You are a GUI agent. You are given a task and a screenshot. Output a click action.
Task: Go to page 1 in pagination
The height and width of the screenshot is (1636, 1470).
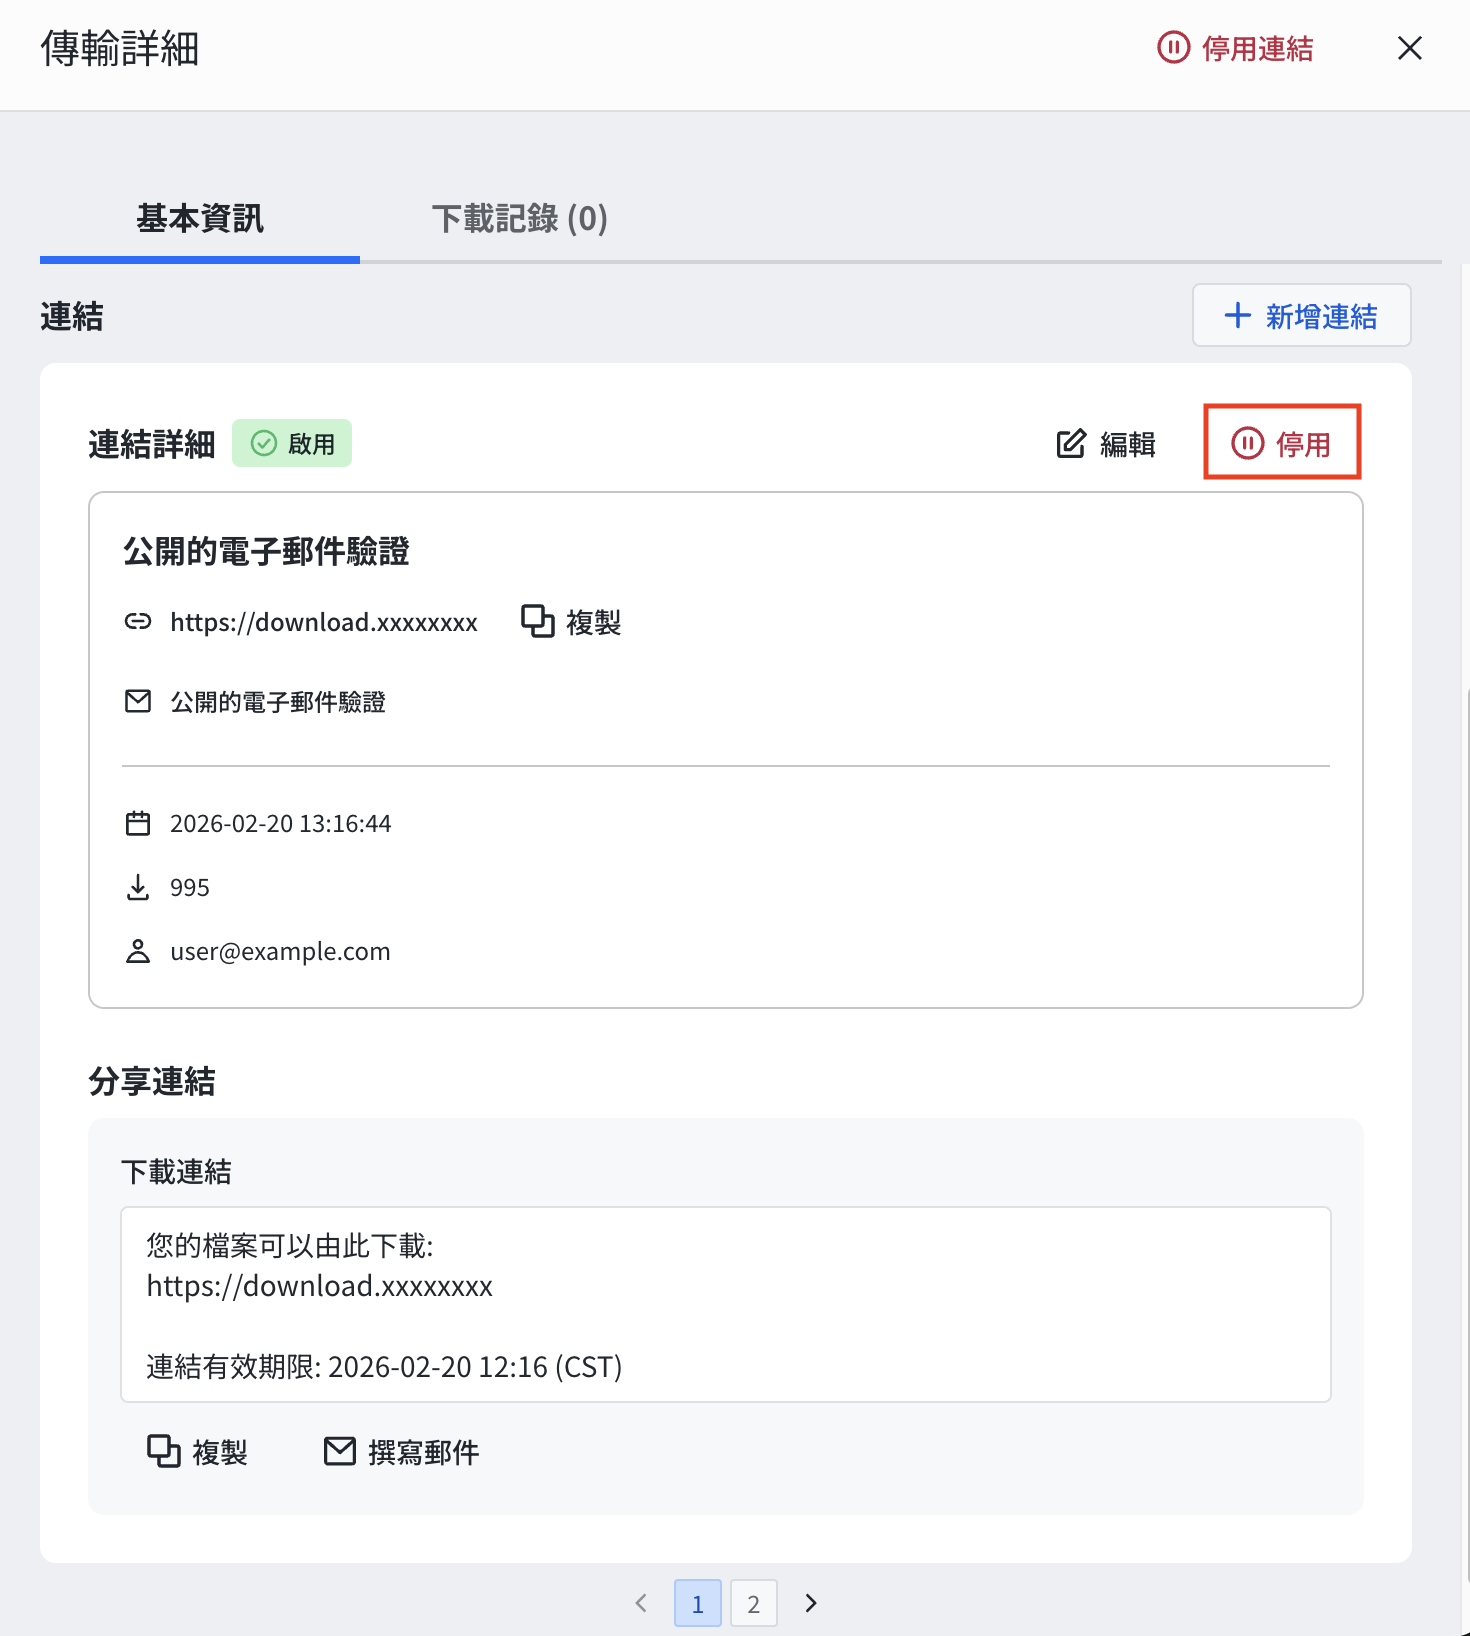[698, 1603]
